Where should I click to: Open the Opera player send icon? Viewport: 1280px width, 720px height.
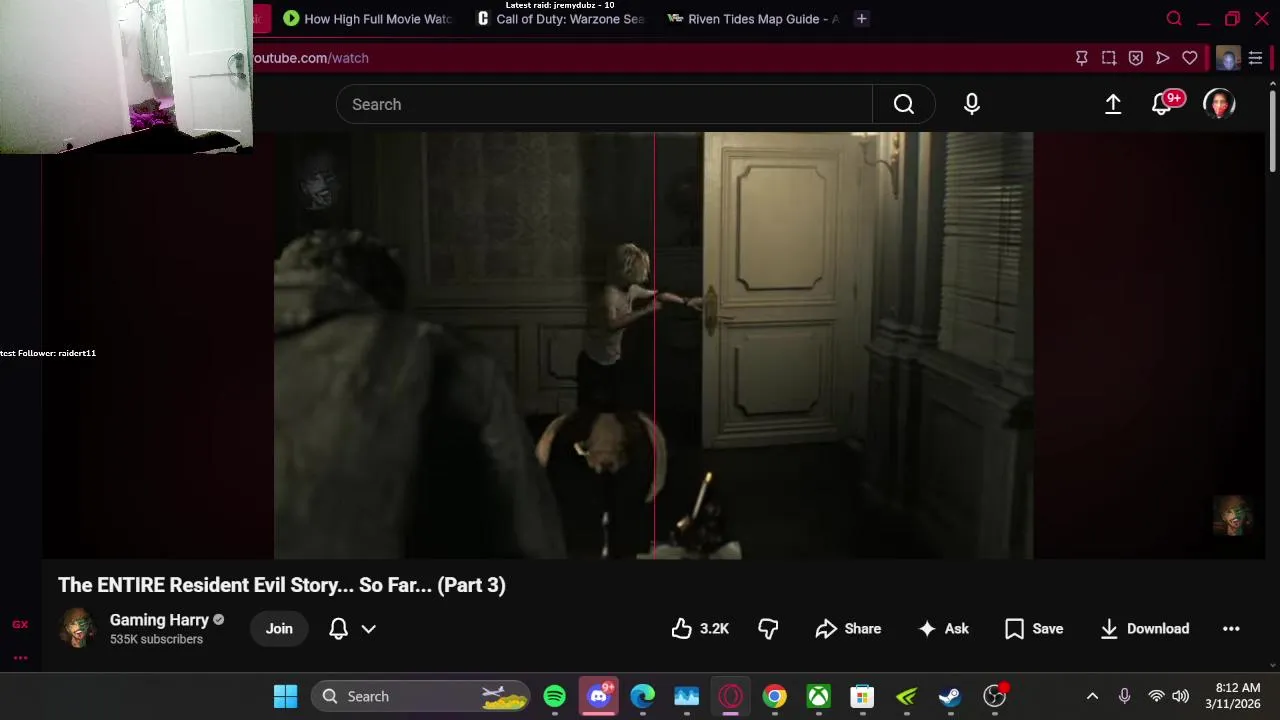pos(1163,58)
